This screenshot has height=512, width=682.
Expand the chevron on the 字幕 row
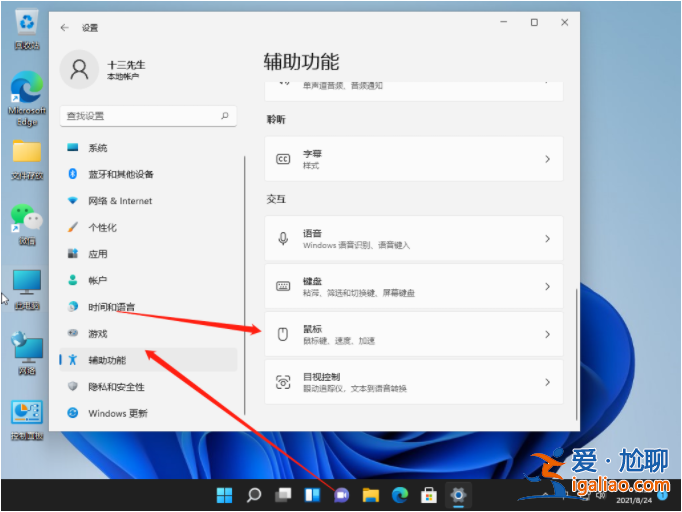548,159
